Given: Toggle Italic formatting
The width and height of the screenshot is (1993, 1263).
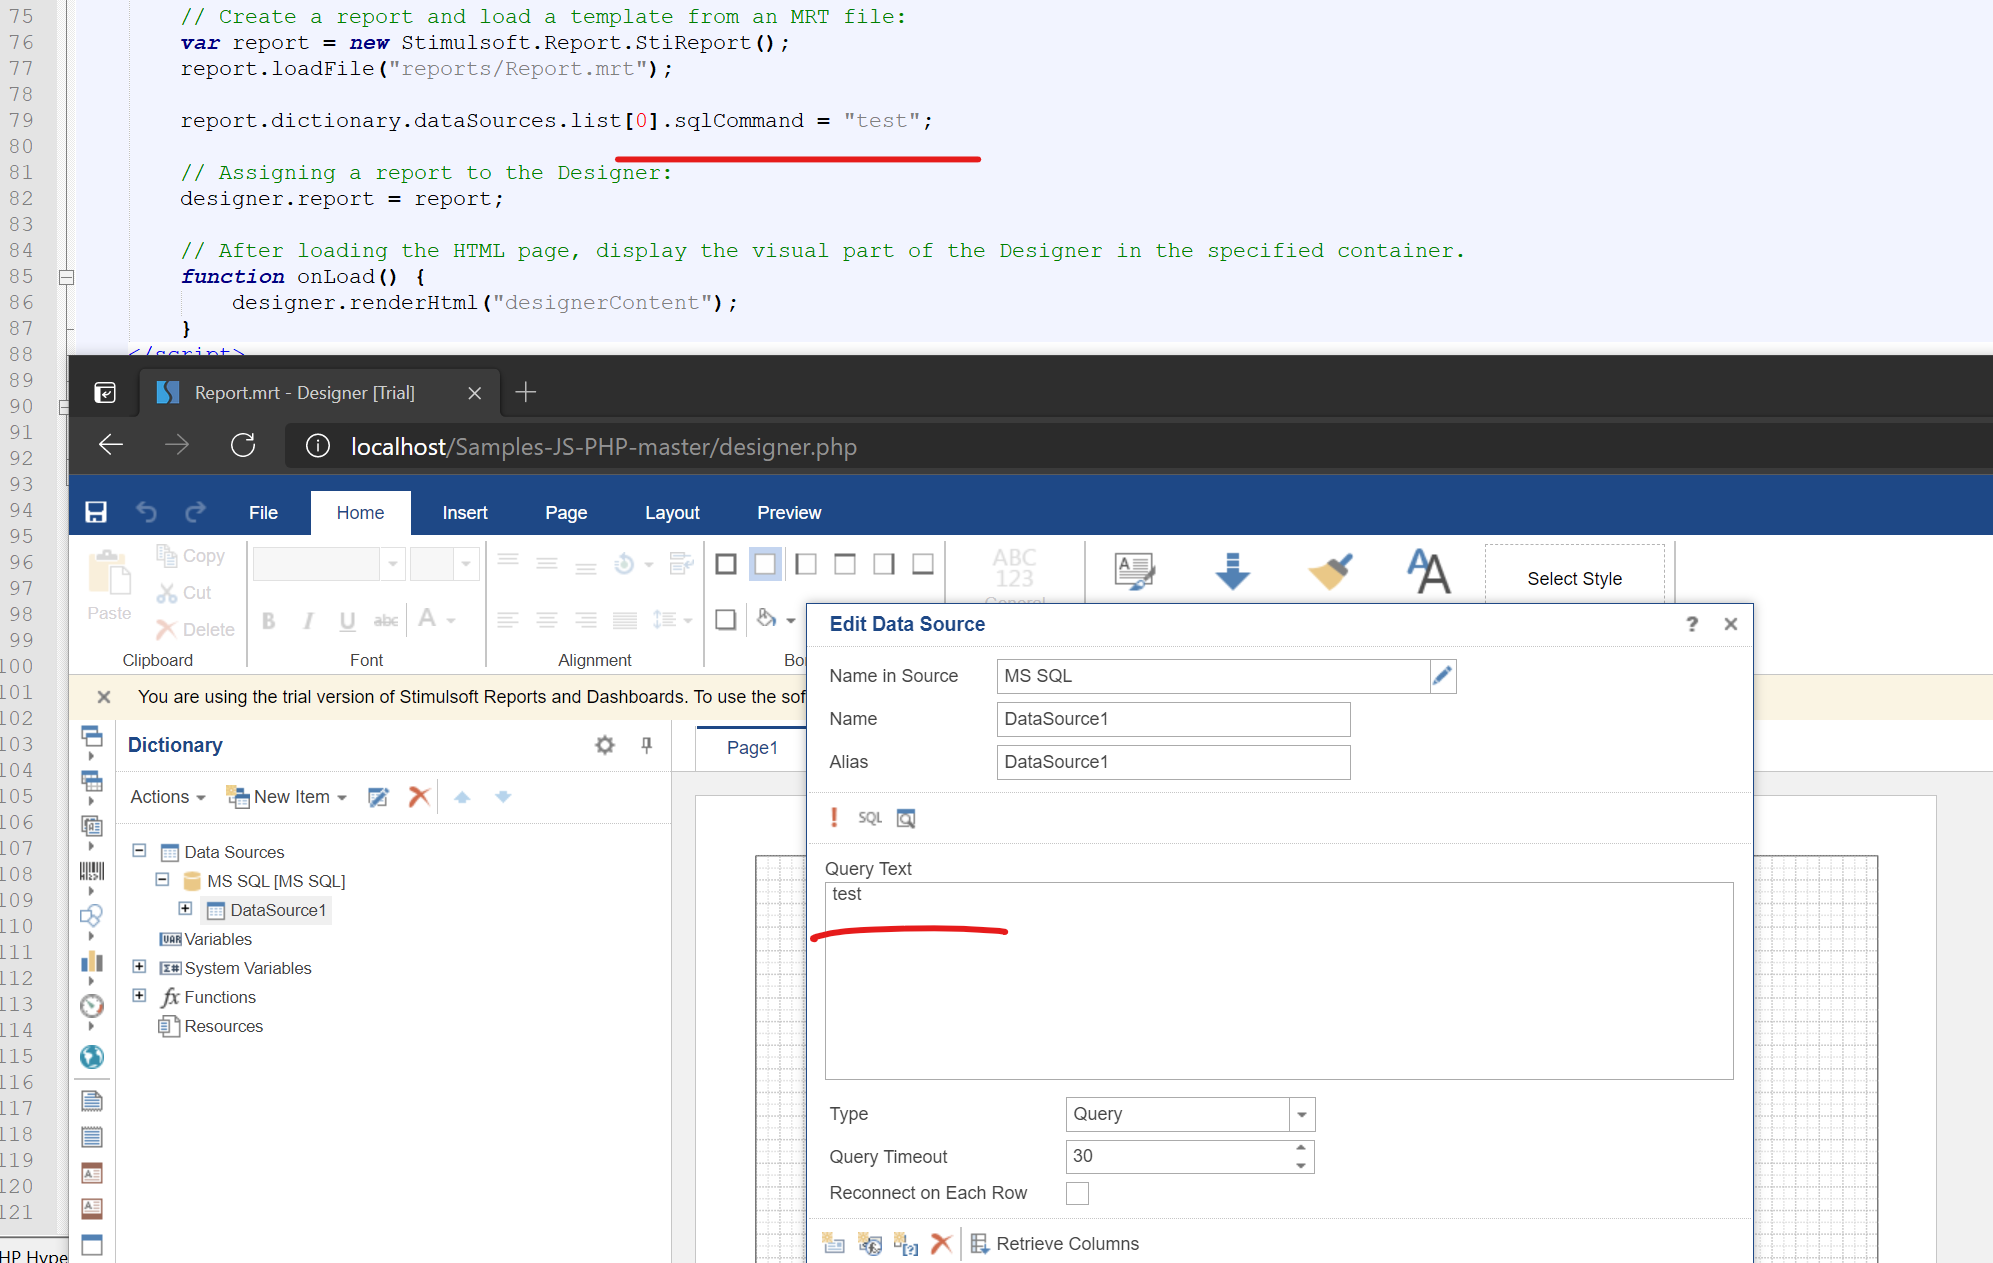Looking at the screenshot, I should click(x=308, y=621).
